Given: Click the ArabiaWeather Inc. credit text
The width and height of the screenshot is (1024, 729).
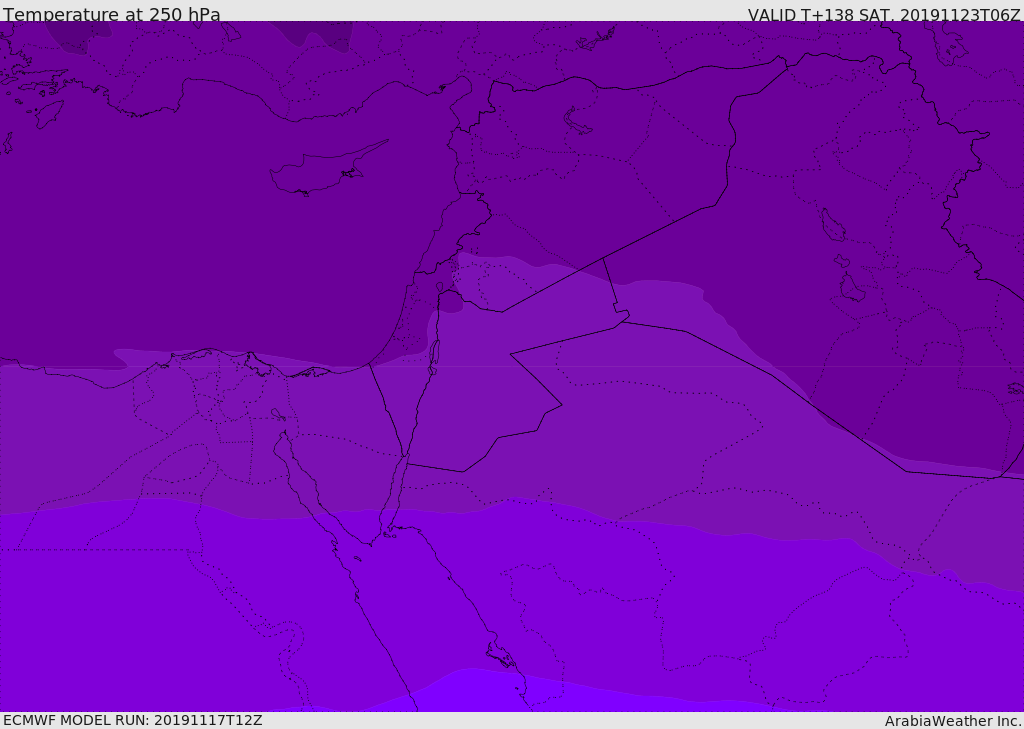Looking at the screenshot, I should pos(952,721).
